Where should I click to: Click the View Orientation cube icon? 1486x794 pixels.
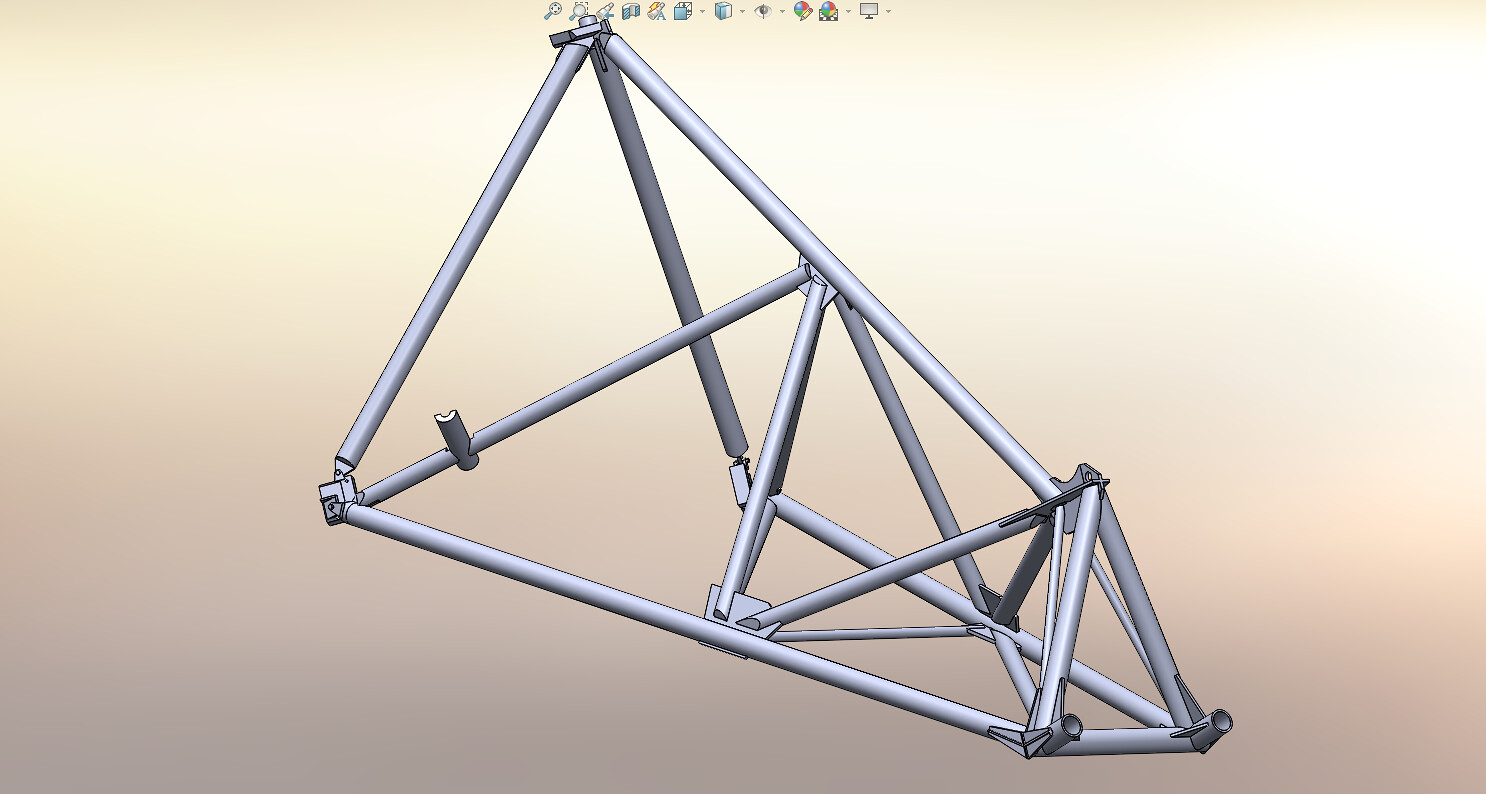click(x=683, y=11)
